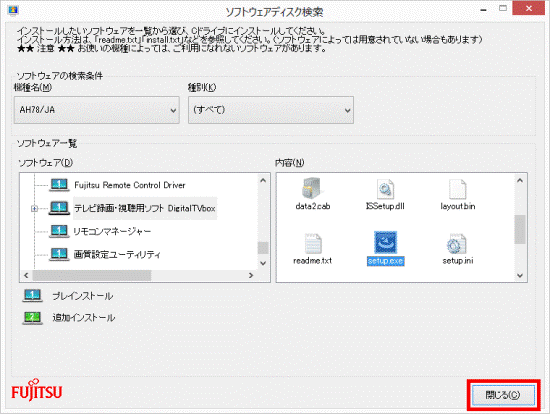Click the ISSetup.dll file name label
550x414 pixels.
coord(385,206)
